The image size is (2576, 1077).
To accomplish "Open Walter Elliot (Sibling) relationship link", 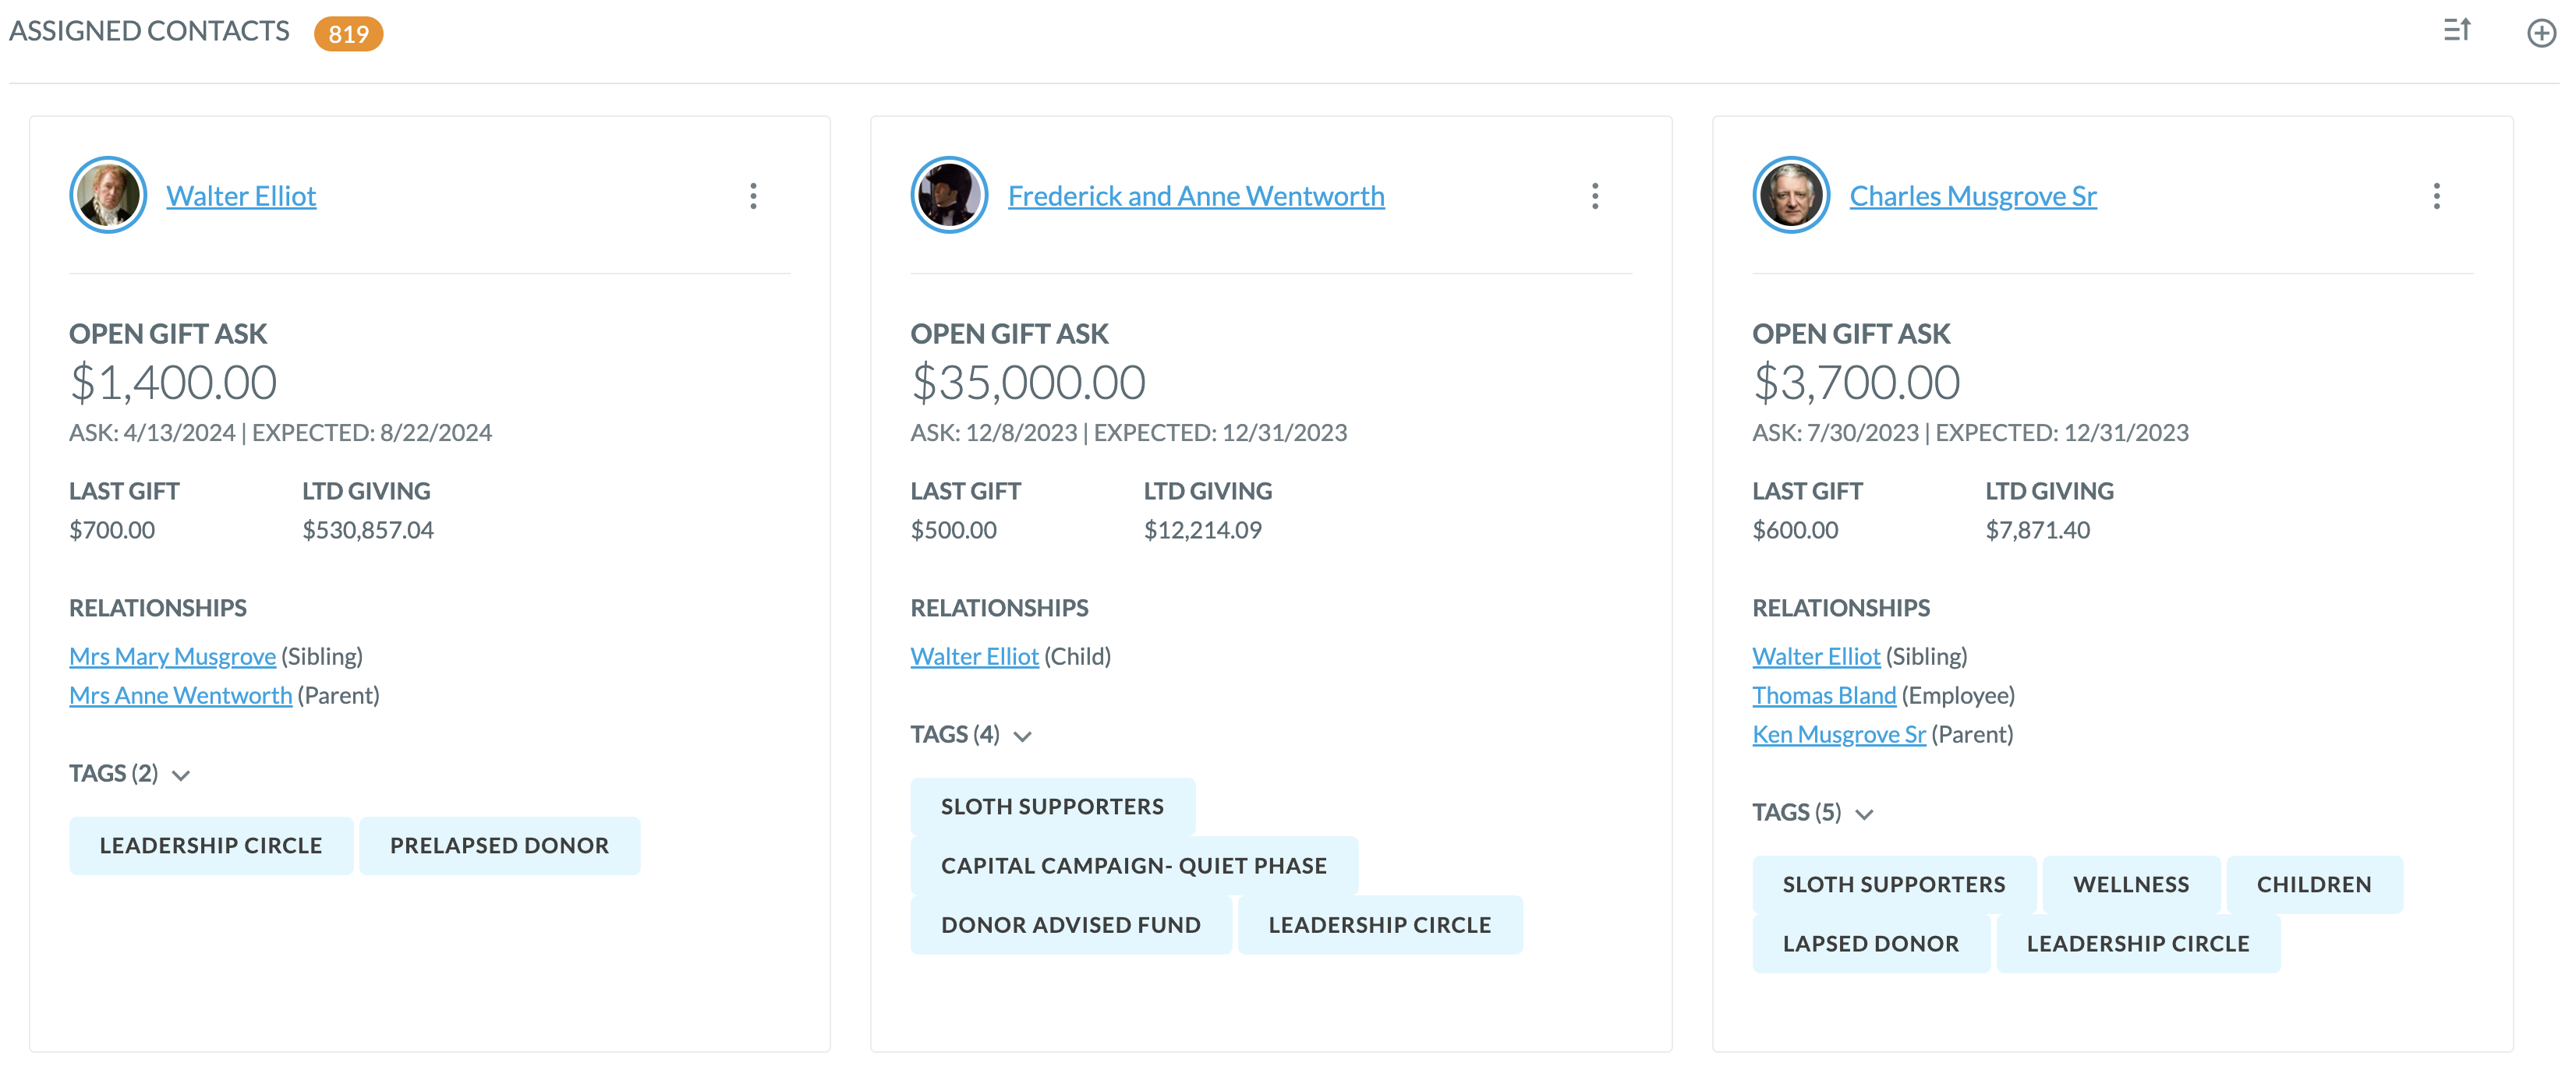I will click(1816, 656).
